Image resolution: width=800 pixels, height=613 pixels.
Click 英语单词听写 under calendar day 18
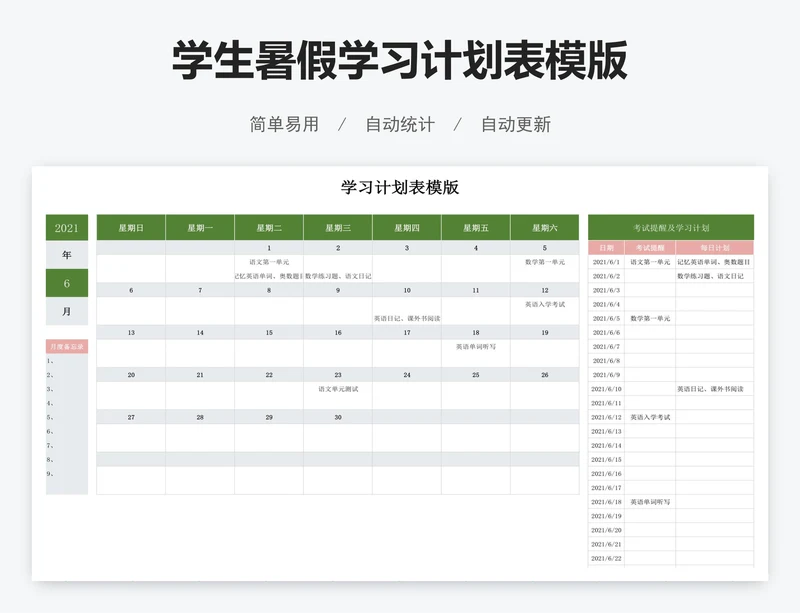pos(476,347)
